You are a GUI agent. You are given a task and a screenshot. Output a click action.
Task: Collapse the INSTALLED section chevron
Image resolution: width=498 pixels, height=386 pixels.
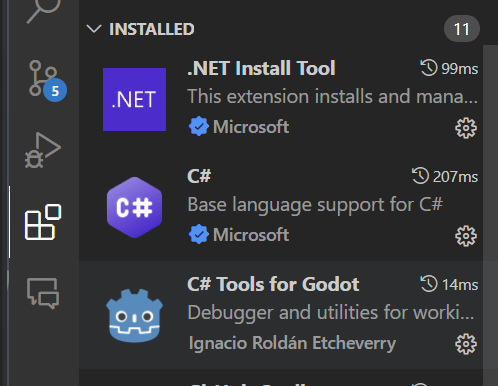[x=94, y=29]
